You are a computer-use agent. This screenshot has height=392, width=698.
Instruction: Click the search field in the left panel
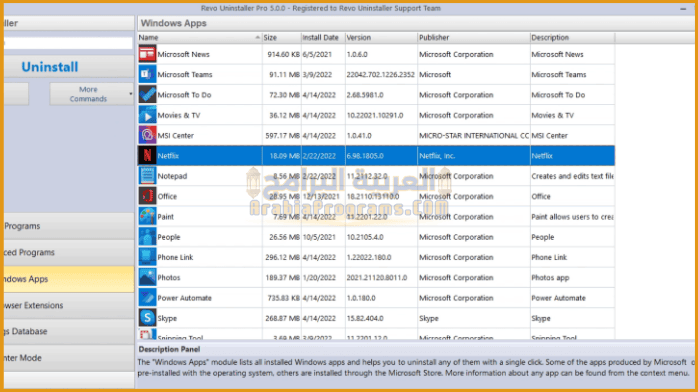(68, 43)
